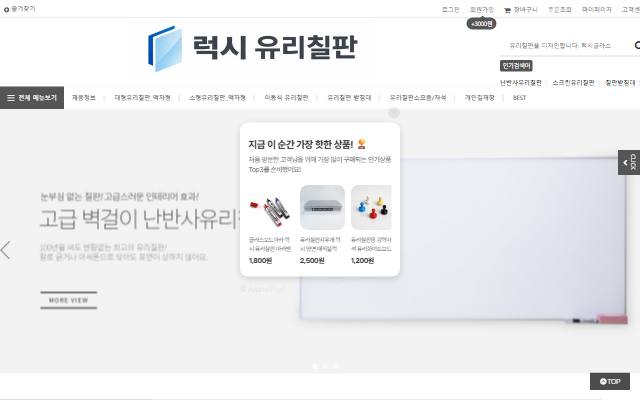Click the trophy icon in popup title
Image resolution: width=640 pixels, height=400 pixels.
pyautogui.click(x=361, y=144)
